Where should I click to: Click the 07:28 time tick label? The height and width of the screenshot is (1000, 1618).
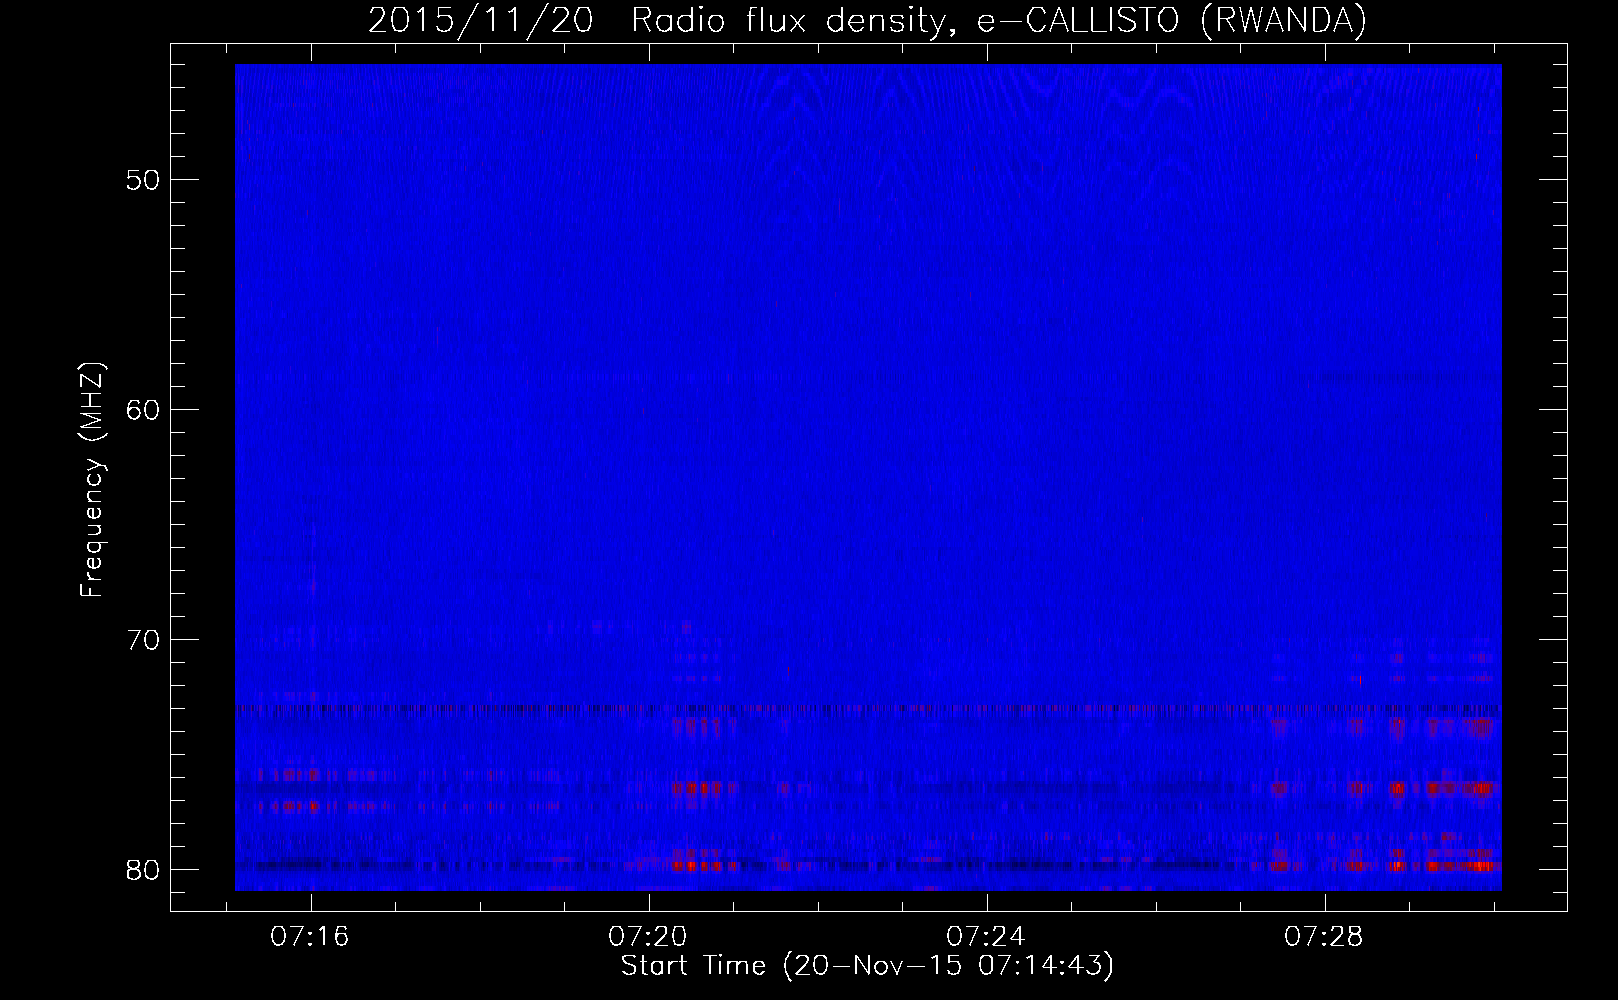click(1324, 937)
